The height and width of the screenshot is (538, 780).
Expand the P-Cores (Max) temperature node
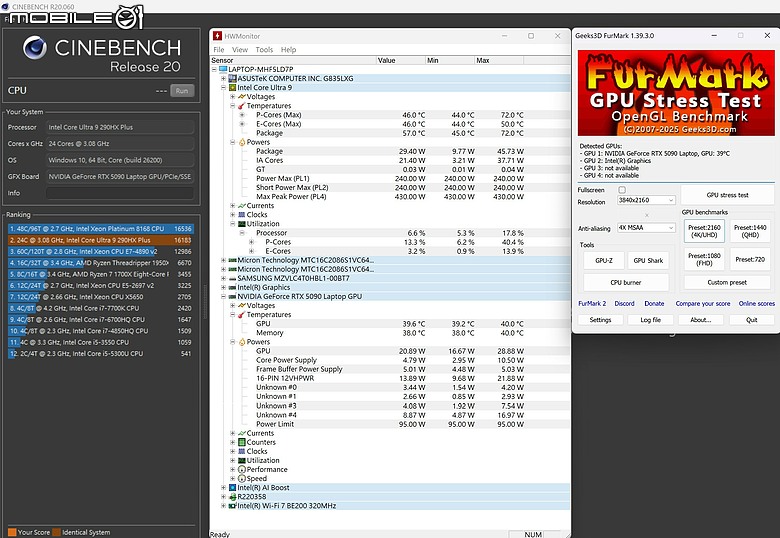(x=242, y=115)
